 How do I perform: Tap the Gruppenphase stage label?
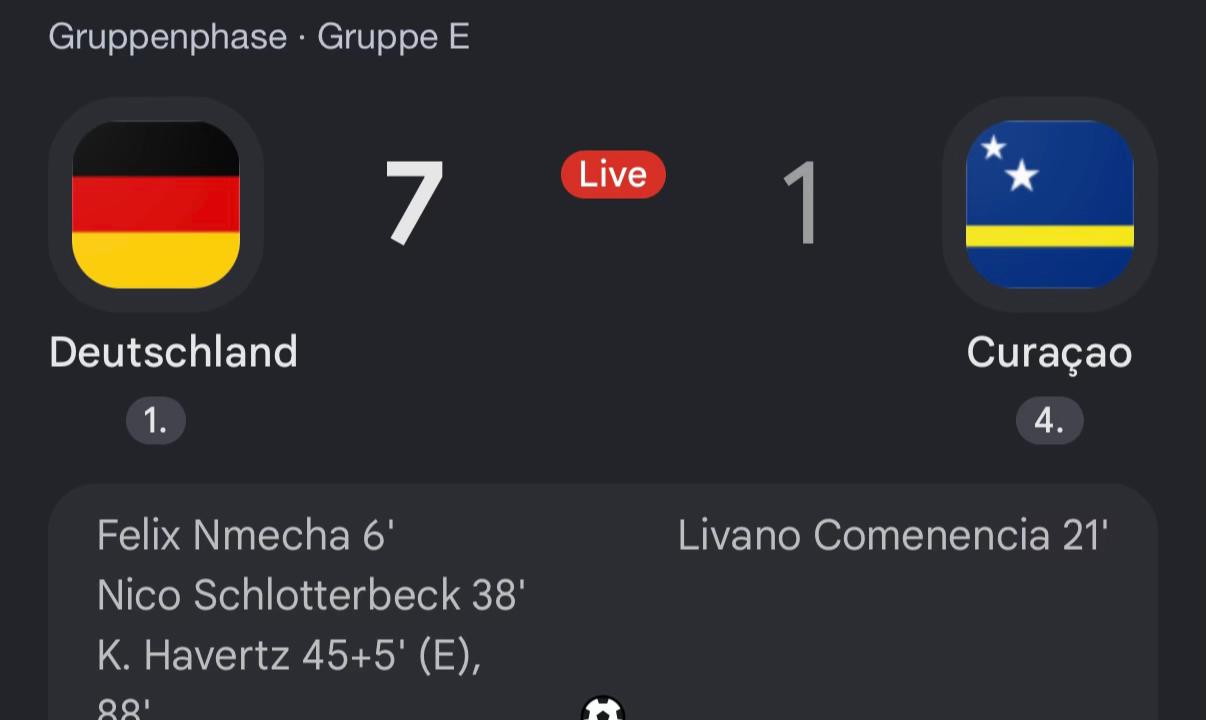click(168, 37)
